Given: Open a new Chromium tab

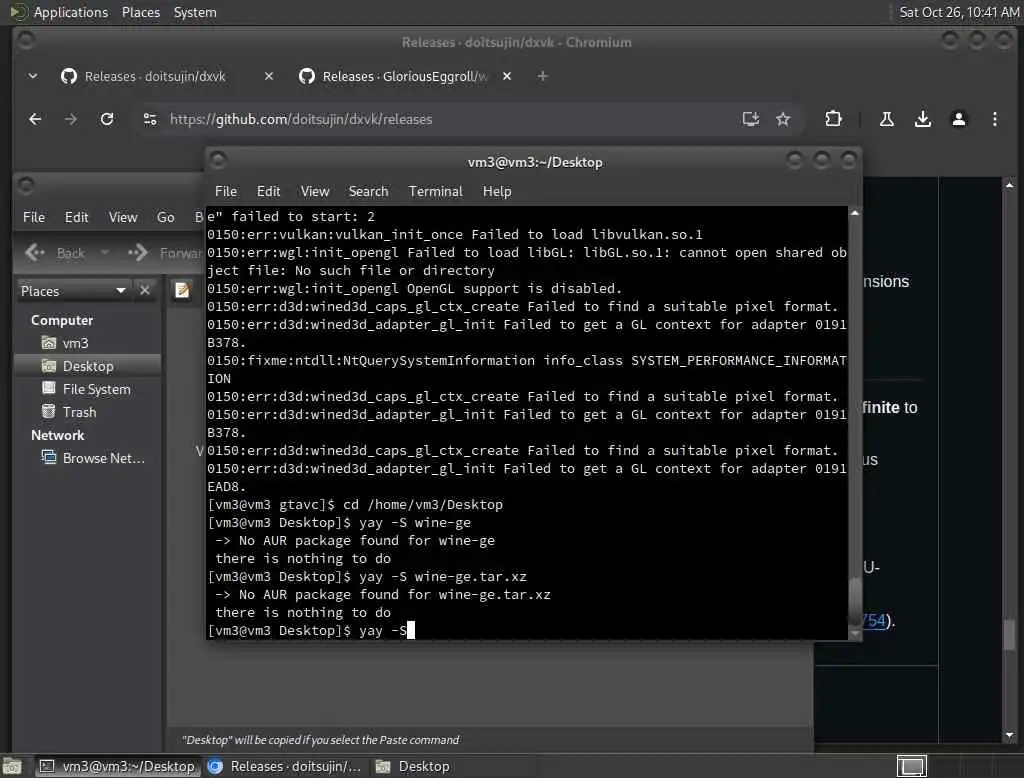Looking at the screenshot, I should (542, 76).
